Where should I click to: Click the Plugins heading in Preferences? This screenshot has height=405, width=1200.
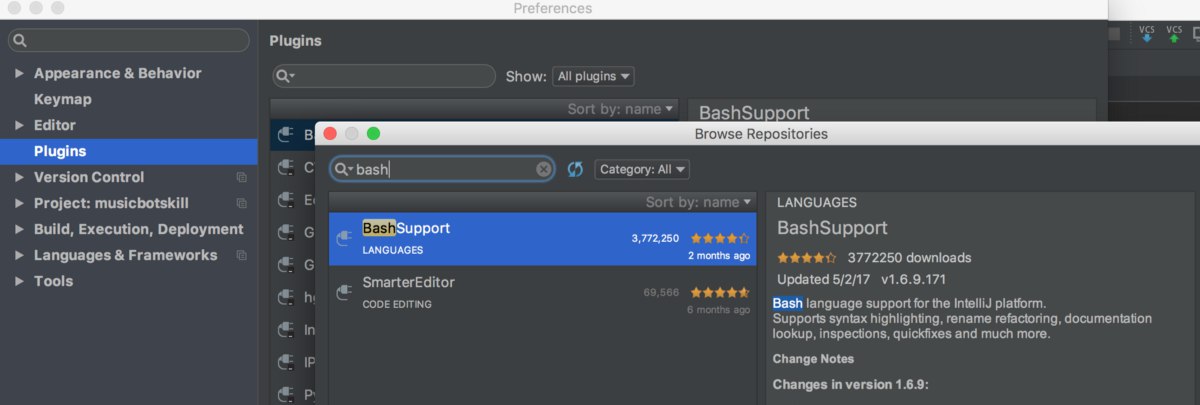point(295,41)
